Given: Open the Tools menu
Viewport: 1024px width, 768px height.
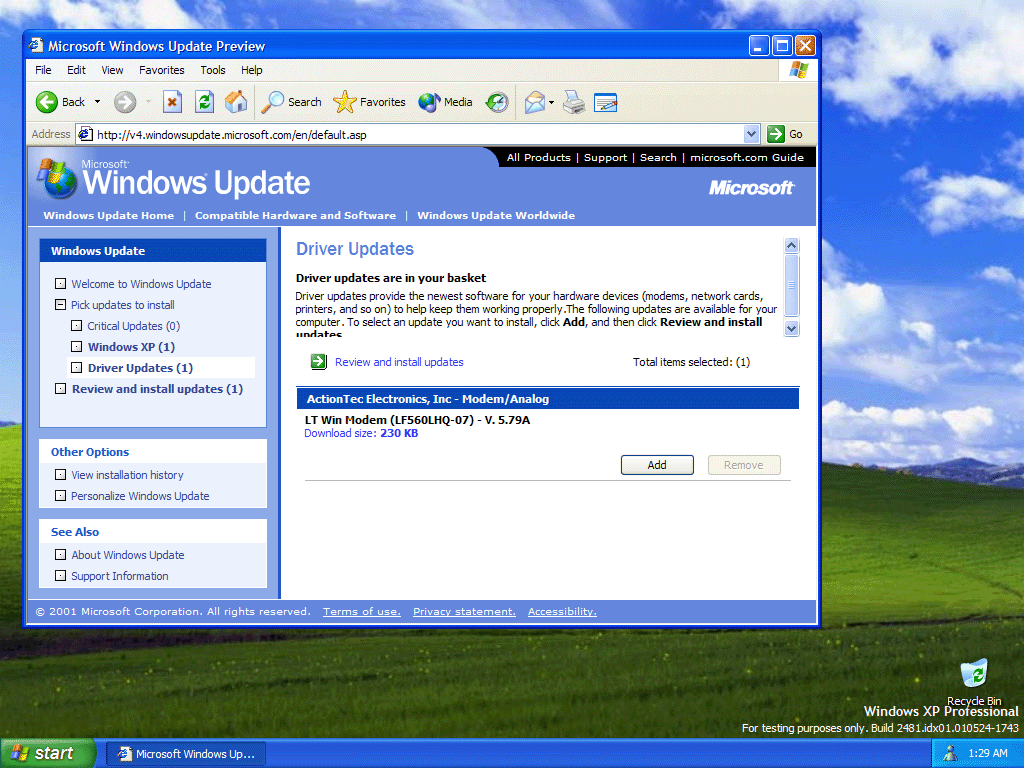Looking at the screenshot, I should point(213,70).
